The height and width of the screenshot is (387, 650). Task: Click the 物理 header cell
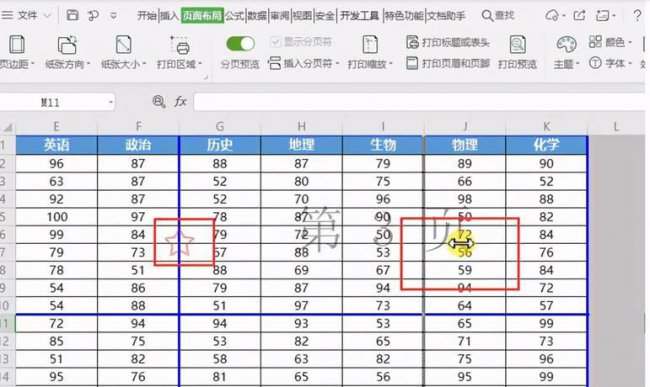465,145
